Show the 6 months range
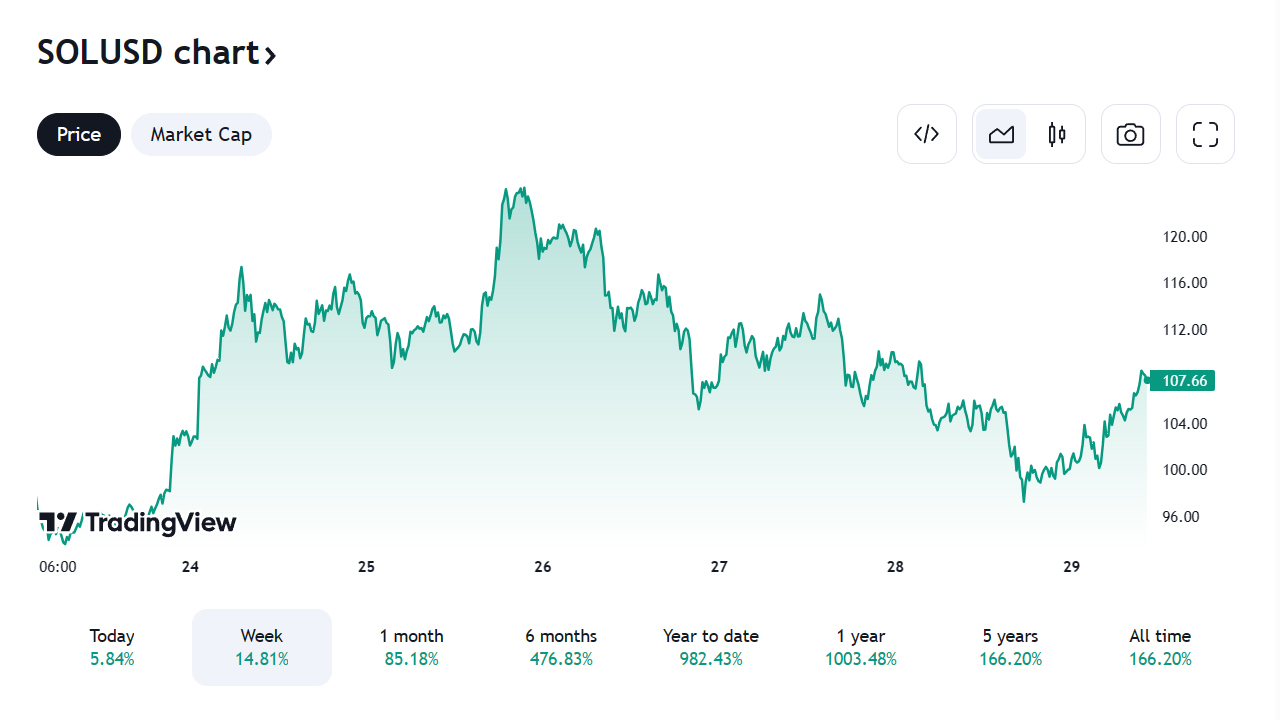 click(561, 647)
